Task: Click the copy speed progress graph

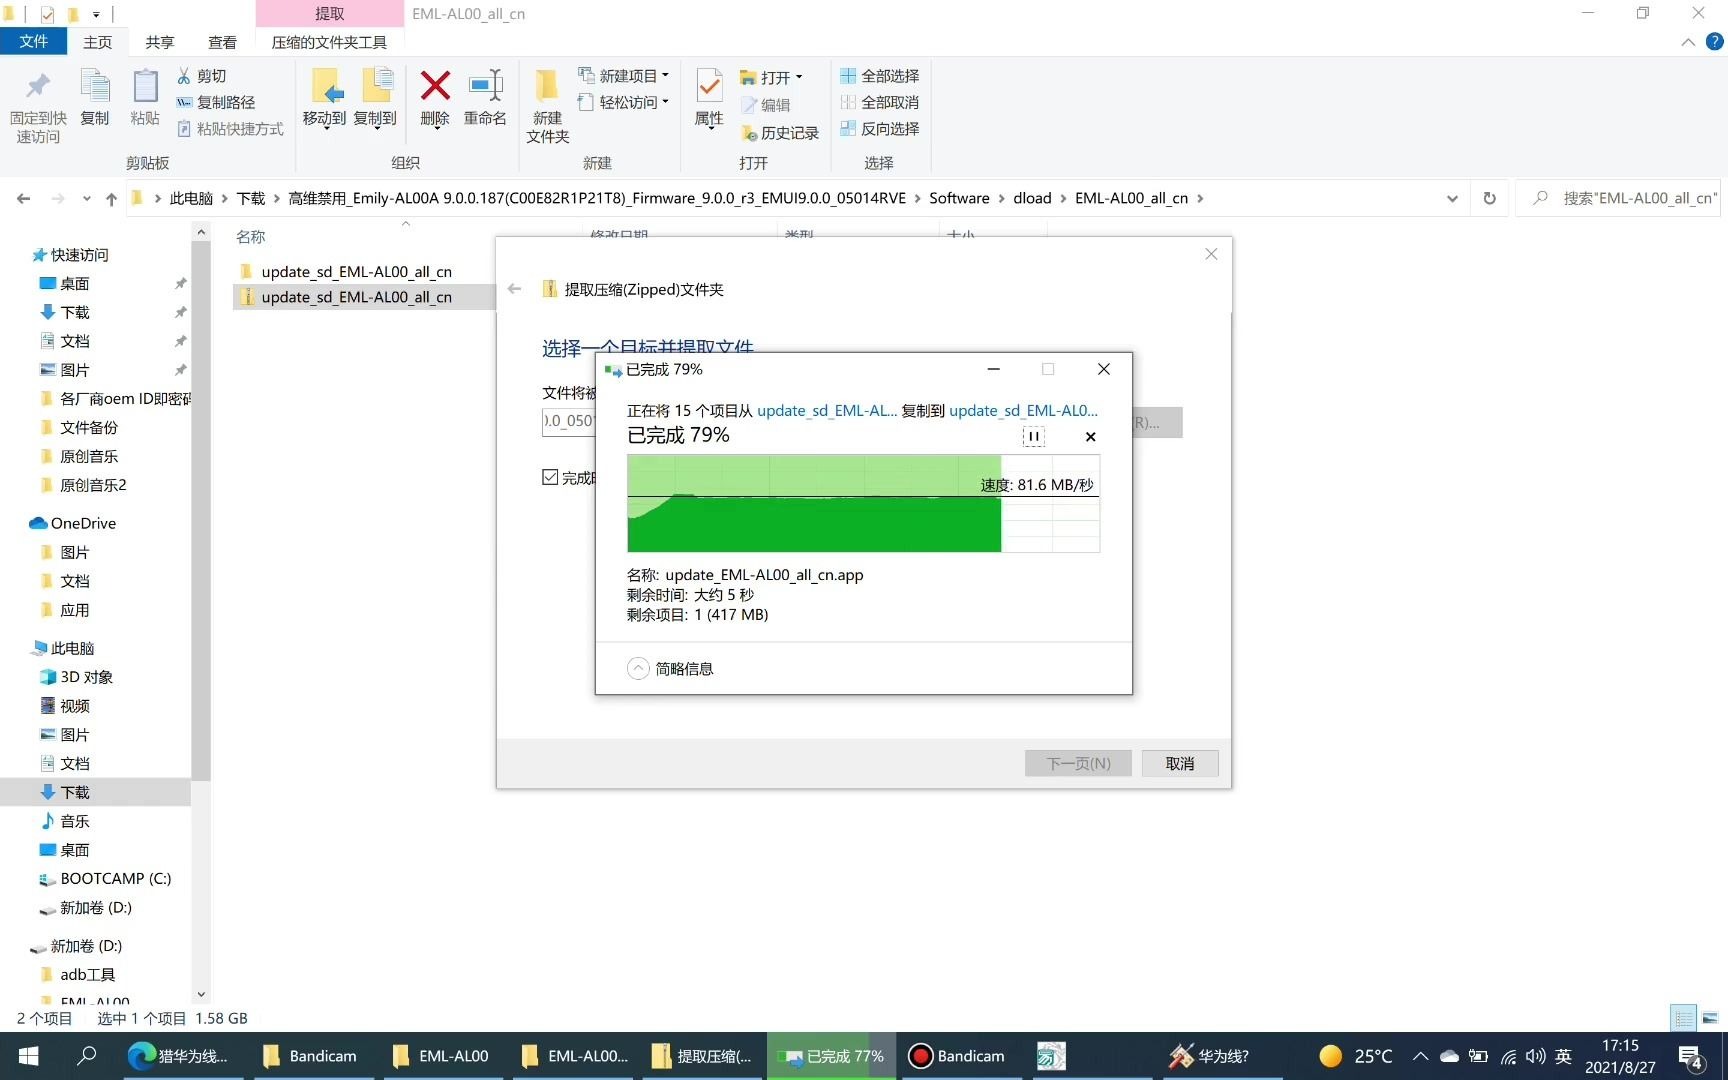Action: tap(863, 503)
